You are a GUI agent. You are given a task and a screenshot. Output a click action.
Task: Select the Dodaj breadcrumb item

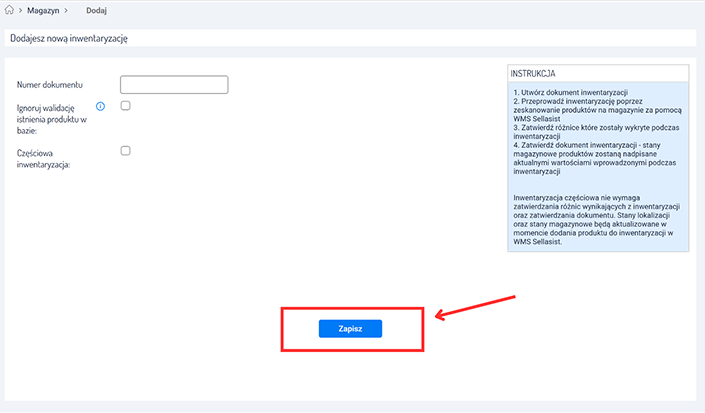coord(96,10)
